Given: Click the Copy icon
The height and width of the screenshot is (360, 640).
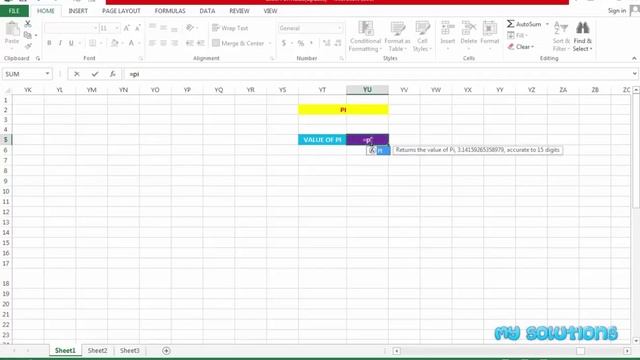Looking at the screenshot, I should pos(28,35).
